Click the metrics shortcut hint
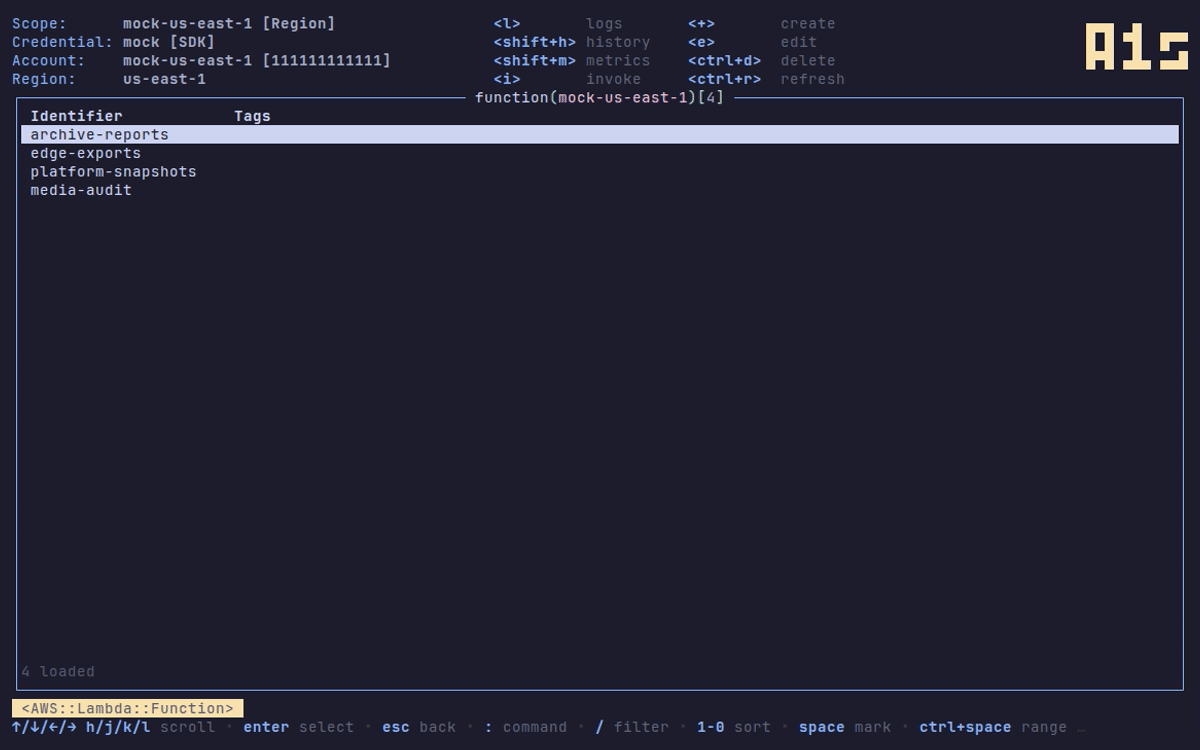Image resolution: width=1200 pixels, height=750 pixels. [x=618, y=60]
